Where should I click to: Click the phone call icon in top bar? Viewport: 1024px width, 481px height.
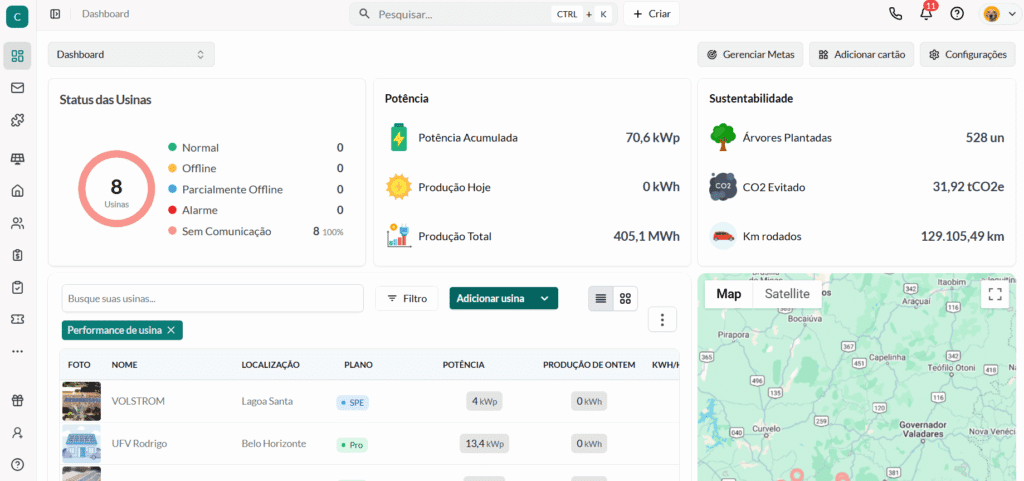[x=895, y=14]
